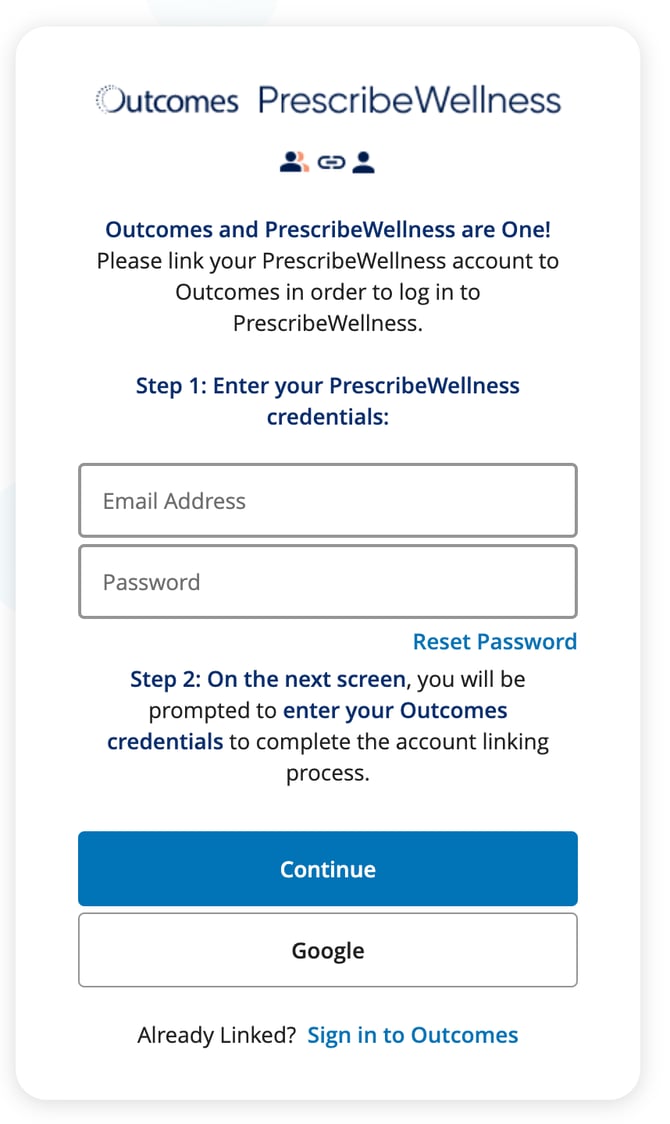Click inside the Password field
The image size is (670, 1124).
click(328, 581)
